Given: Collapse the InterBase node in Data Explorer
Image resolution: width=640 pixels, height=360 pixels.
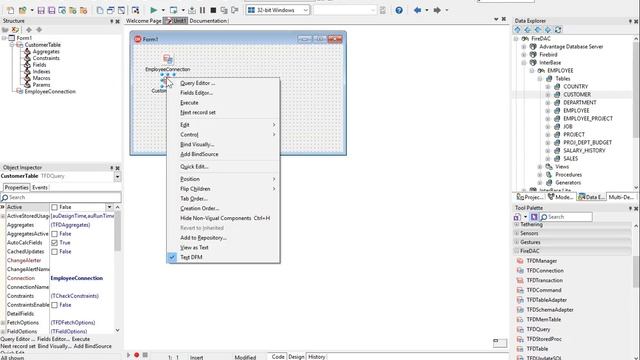Looking at the screenshot, I should [524, 63].
